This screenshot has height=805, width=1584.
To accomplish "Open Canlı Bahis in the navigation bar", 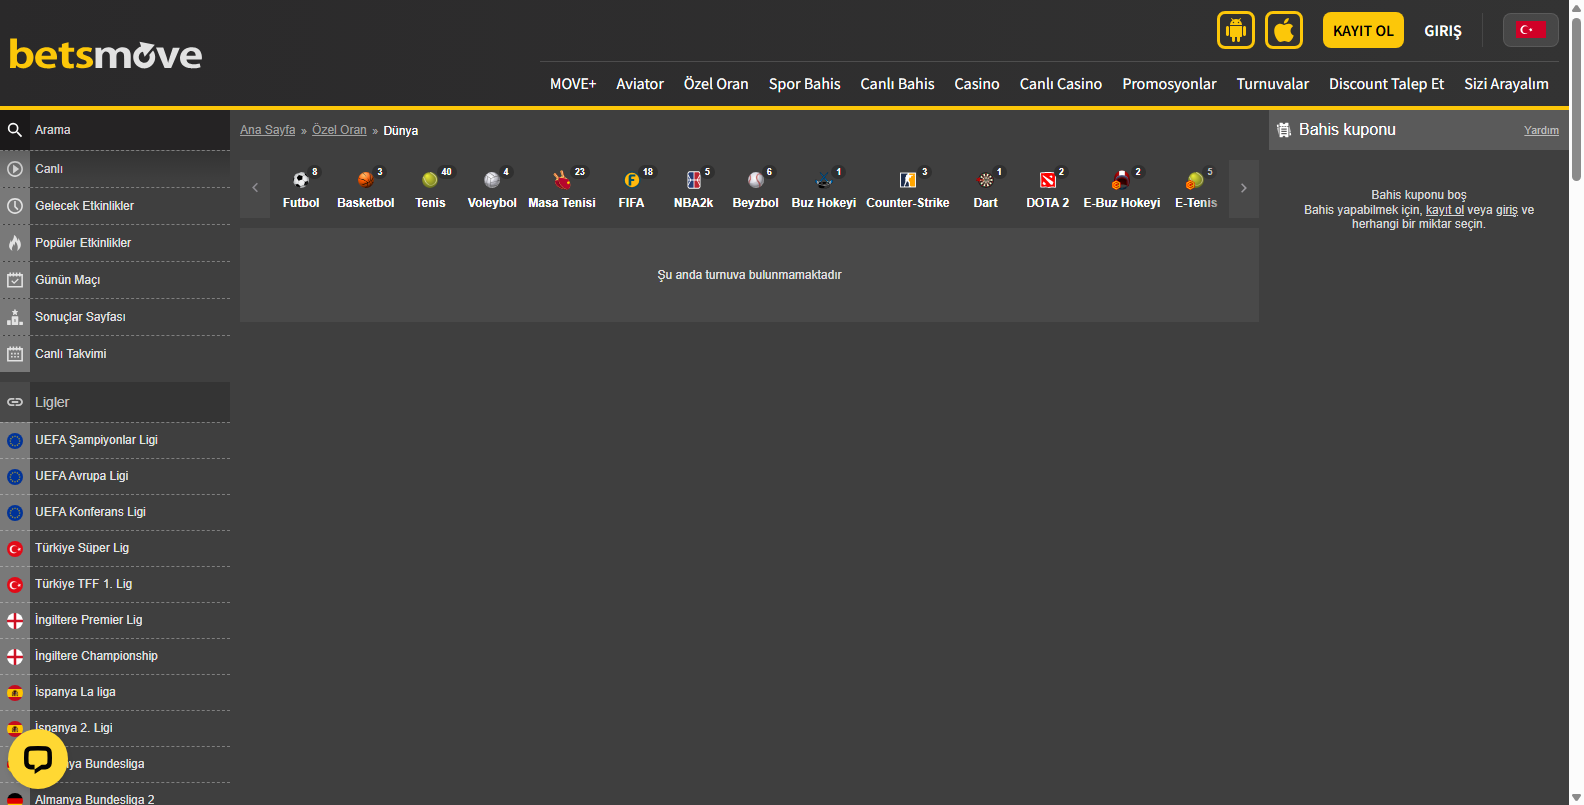I will (897, 84).
